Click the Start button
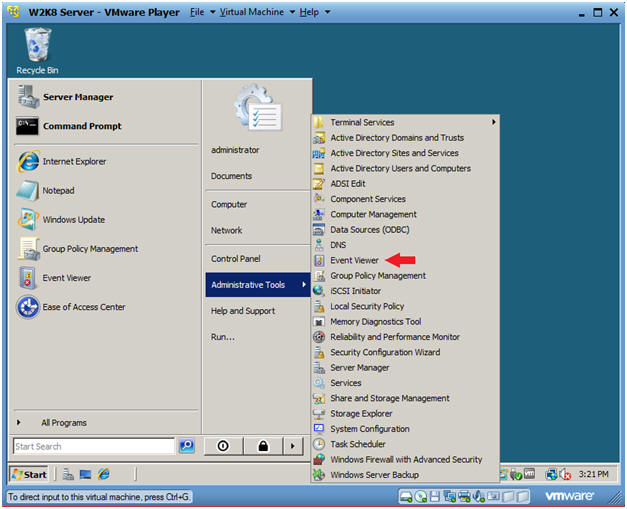This screenshot has width=627, height=509. (29, 475)
